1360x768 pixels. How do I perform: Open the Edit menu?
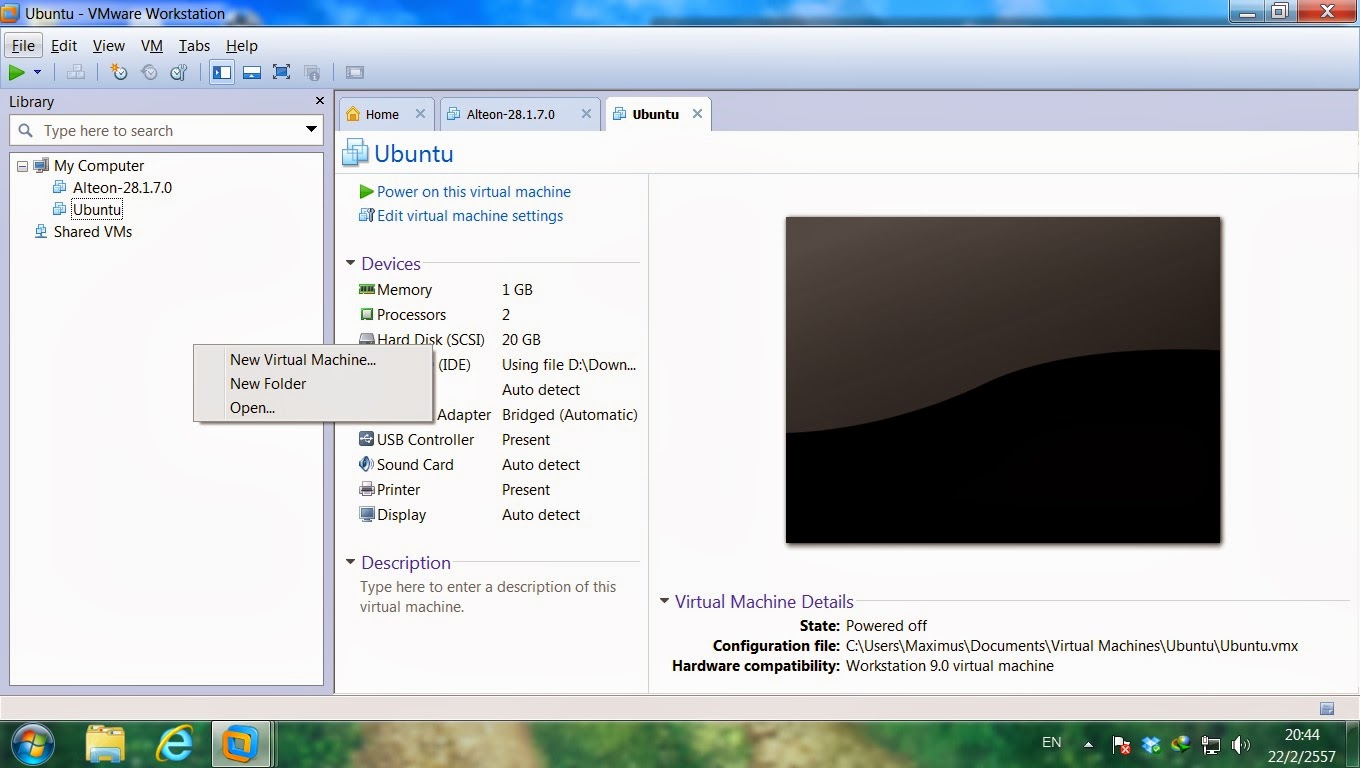coord(64,45)
